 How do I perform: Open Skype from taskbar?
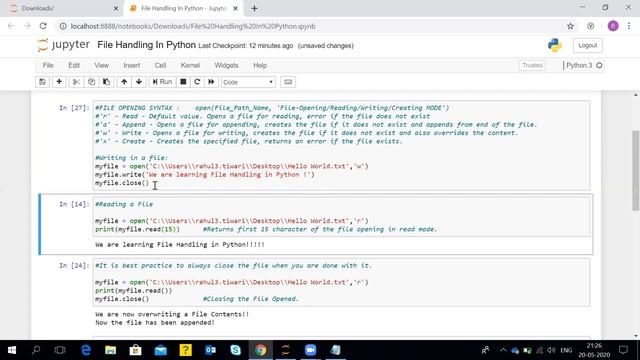point(236,350)
